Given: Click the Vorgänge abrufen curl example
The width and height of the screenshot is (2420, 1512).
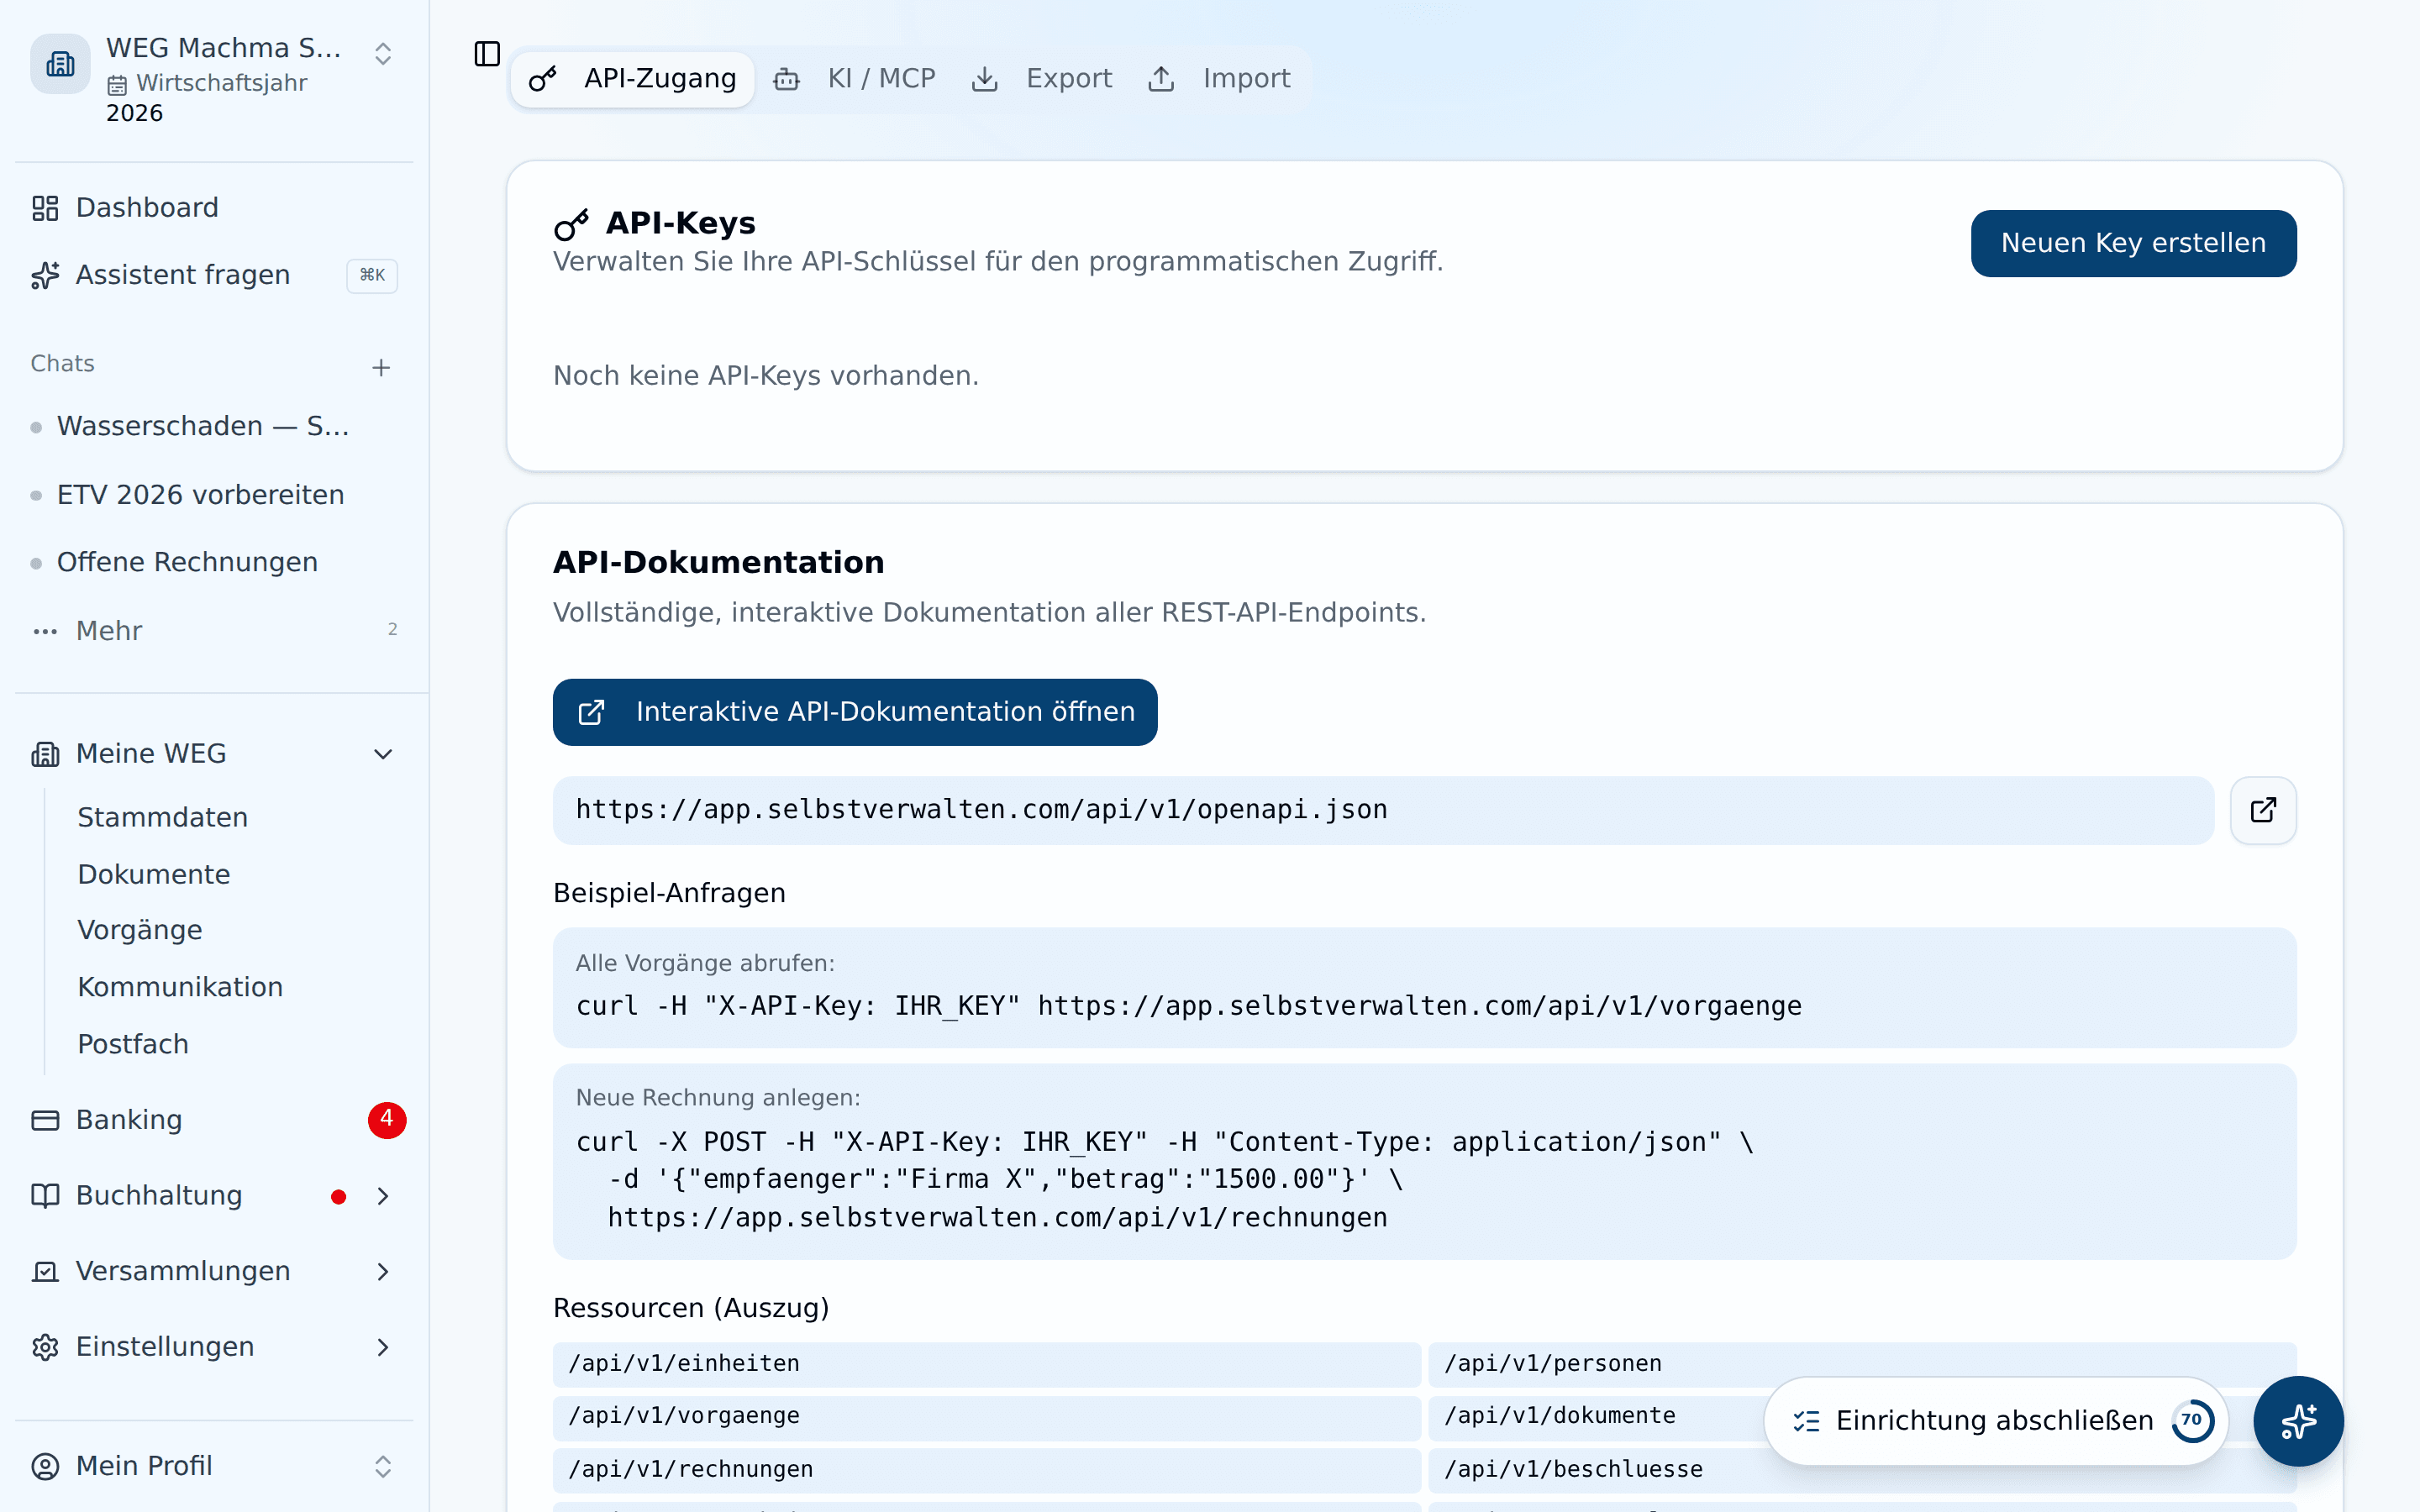Looking at the screenshot, I should click(1424, 987).
